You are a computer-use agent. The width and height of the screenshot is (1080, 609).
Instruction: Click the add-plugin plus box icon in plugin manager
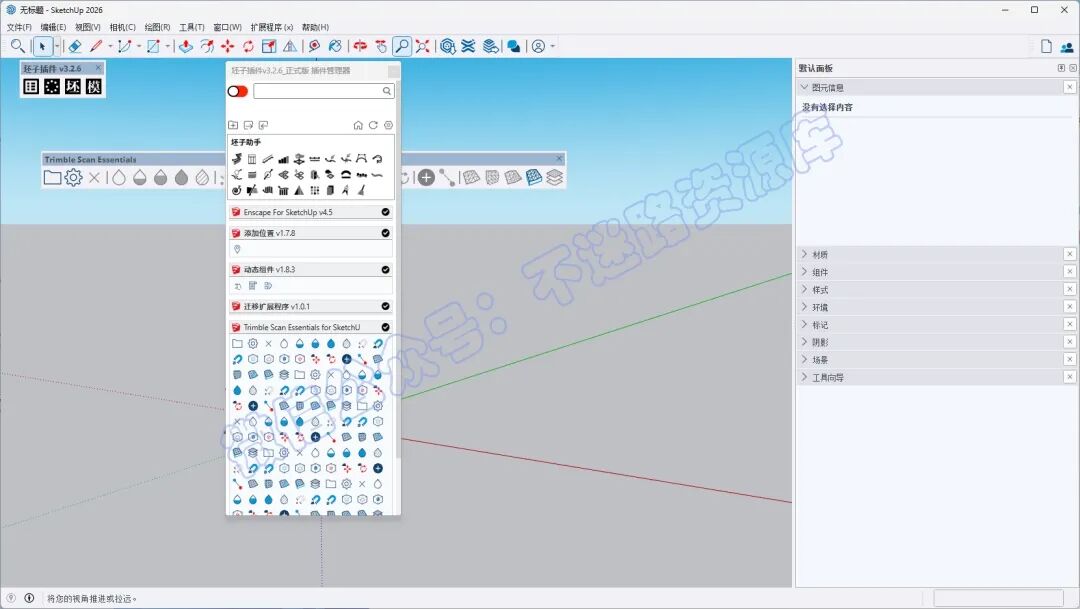pyautogui.click(x=233, y=125)
